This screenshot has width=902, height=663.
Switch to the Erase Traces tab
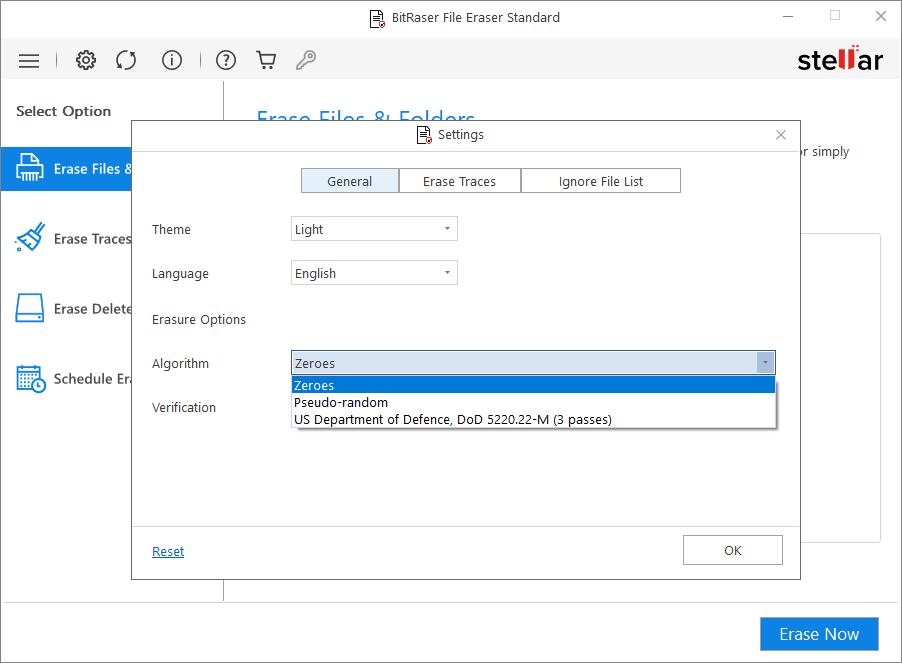(460, 181)
